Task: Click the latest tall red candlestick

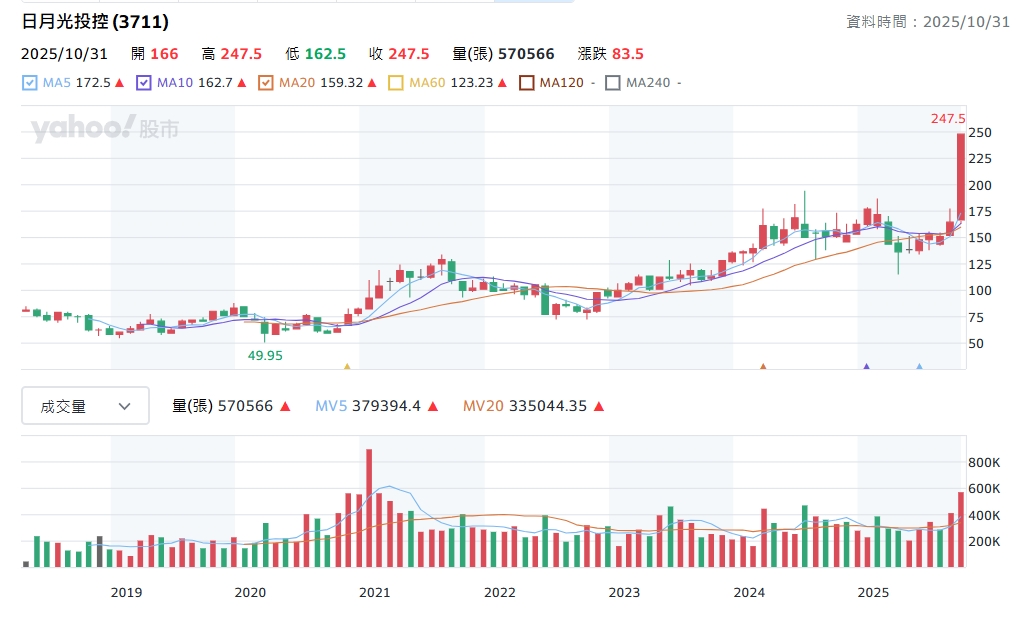Action: tap(961, 175)
